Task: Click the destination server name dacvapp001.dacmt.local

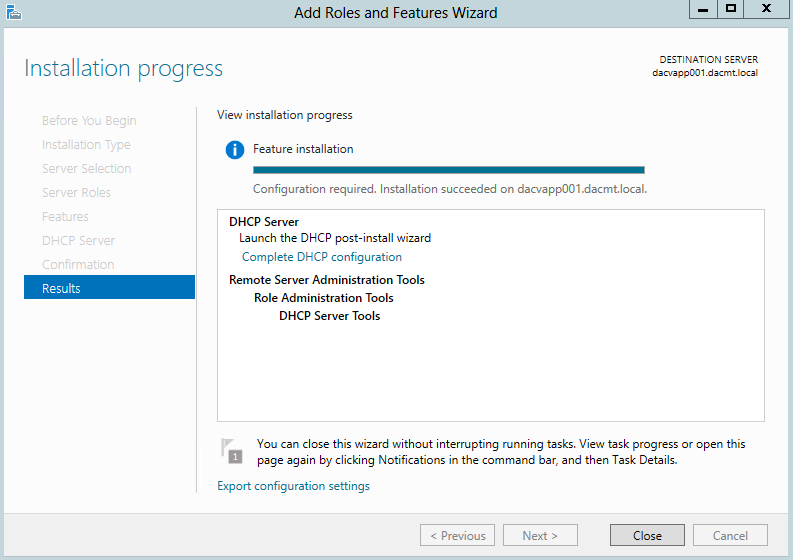Action: pyautogui.click(x=705, y=73)
